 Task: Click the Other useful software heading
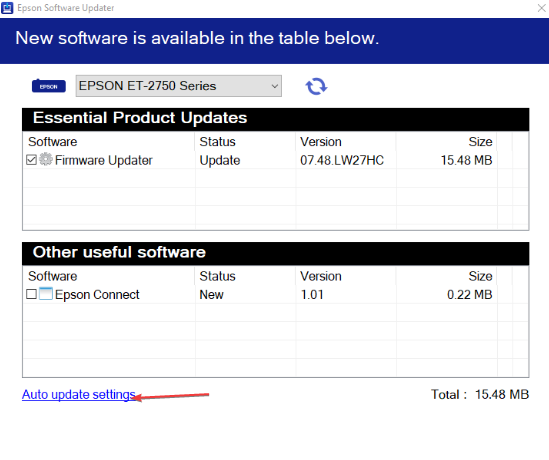(119, 252)
